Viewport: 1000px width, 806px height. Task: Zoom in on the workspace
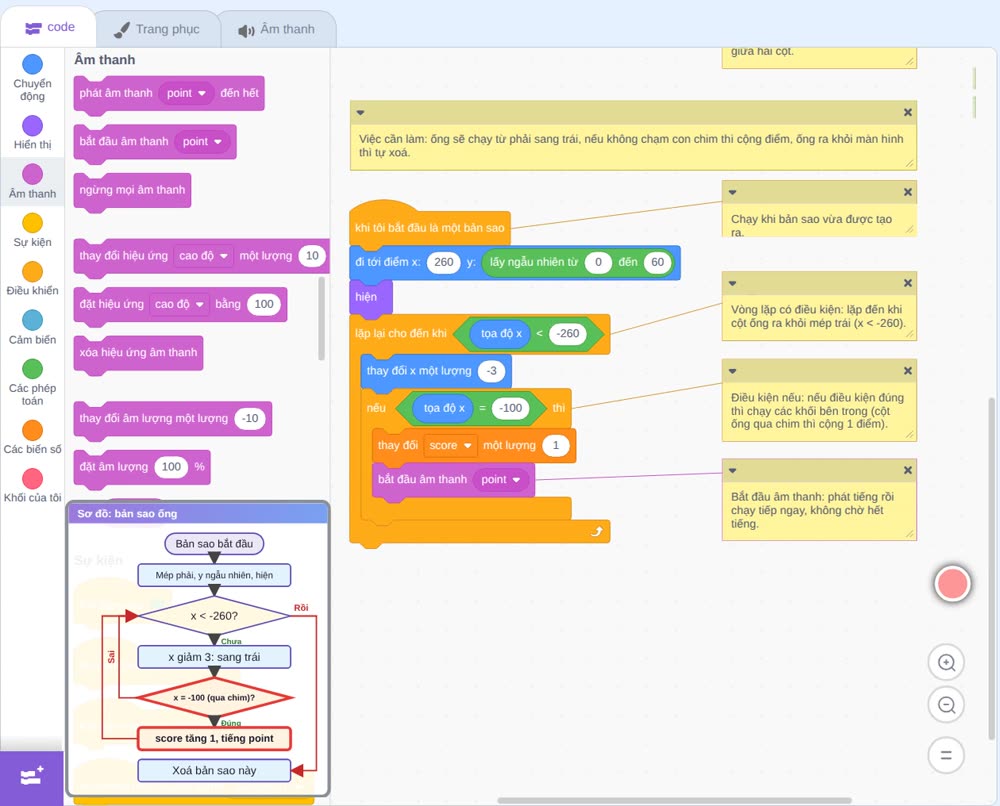tap(946, 663)
